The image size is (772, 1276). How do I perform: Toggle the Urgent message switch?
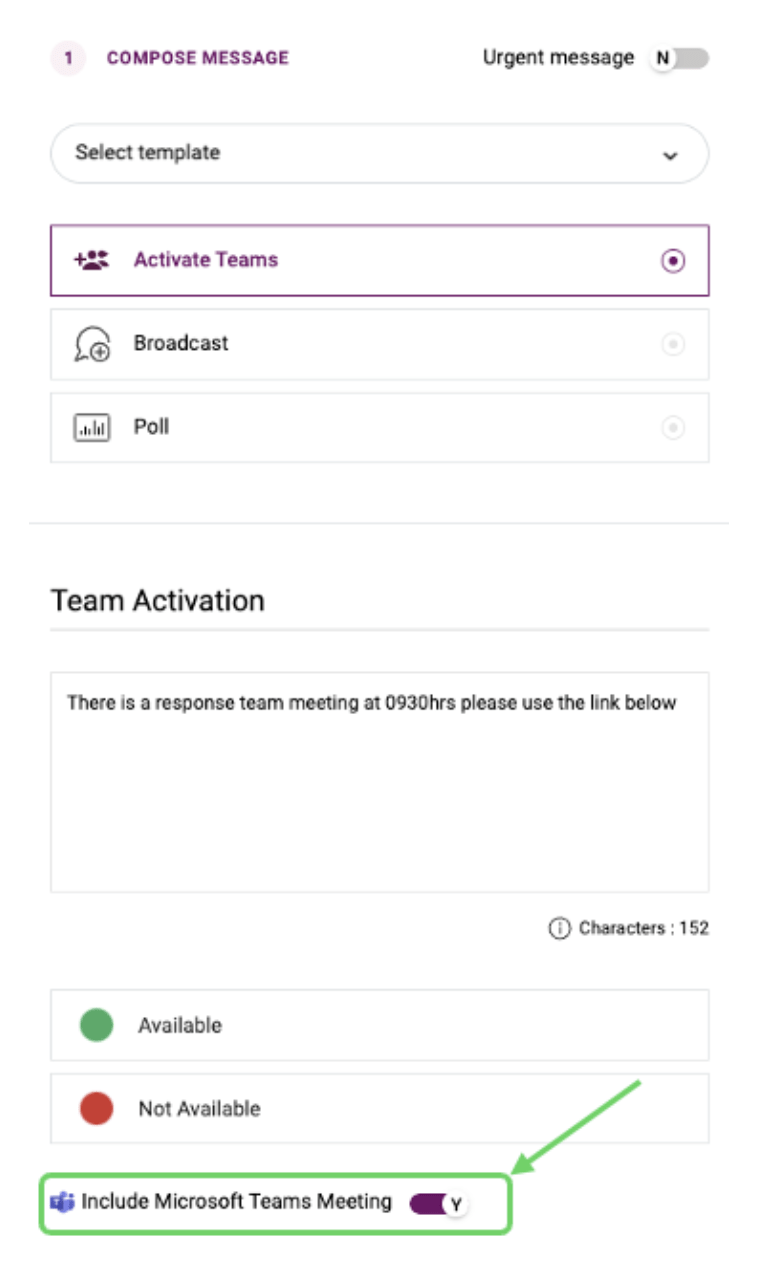(x=680, y=59)
